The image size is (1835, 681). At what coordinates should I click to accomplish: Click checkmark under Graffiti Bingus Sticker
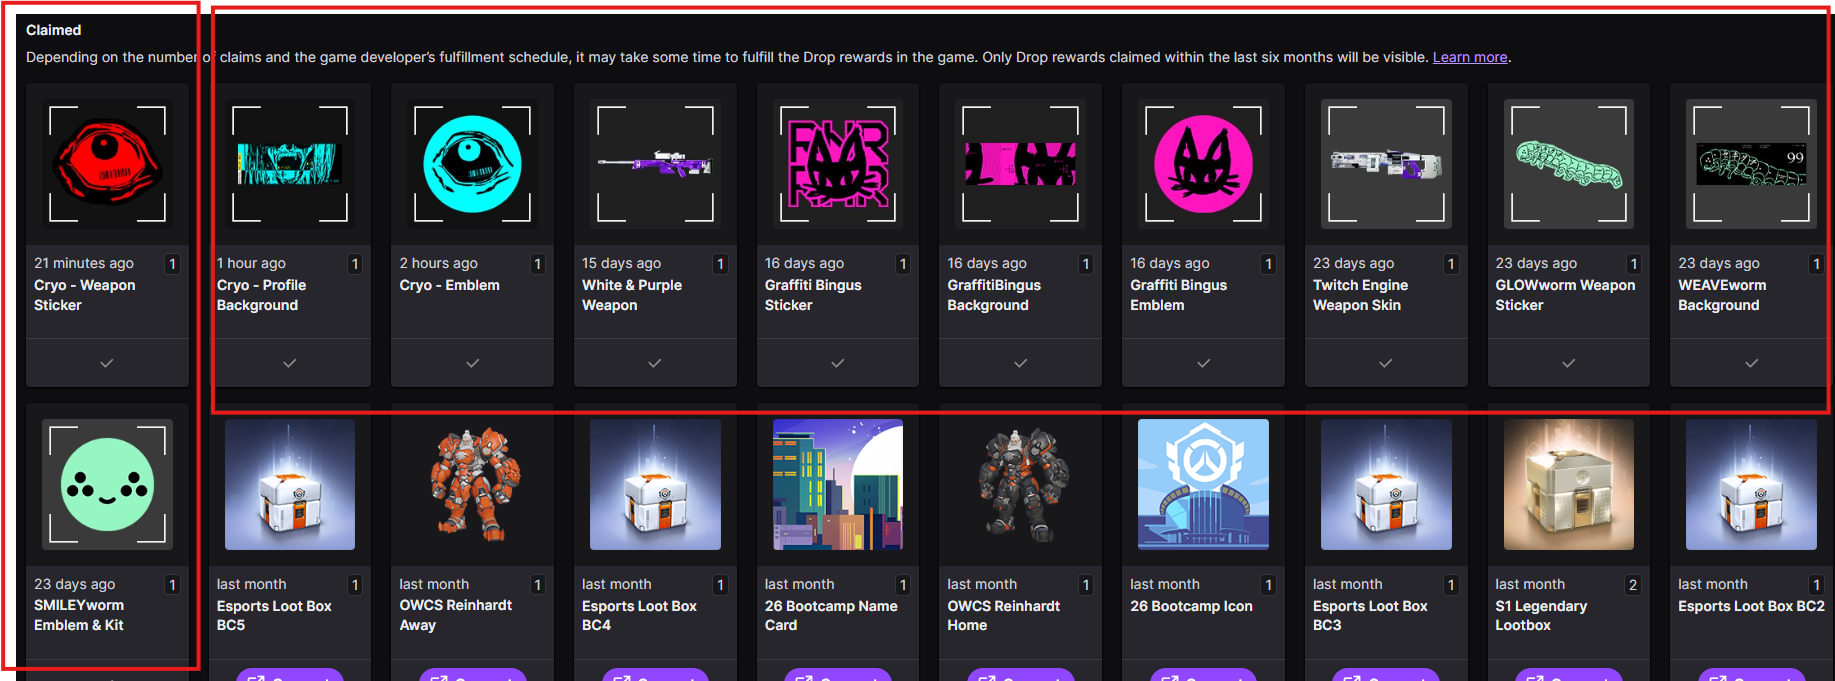[x=838, y=363]
